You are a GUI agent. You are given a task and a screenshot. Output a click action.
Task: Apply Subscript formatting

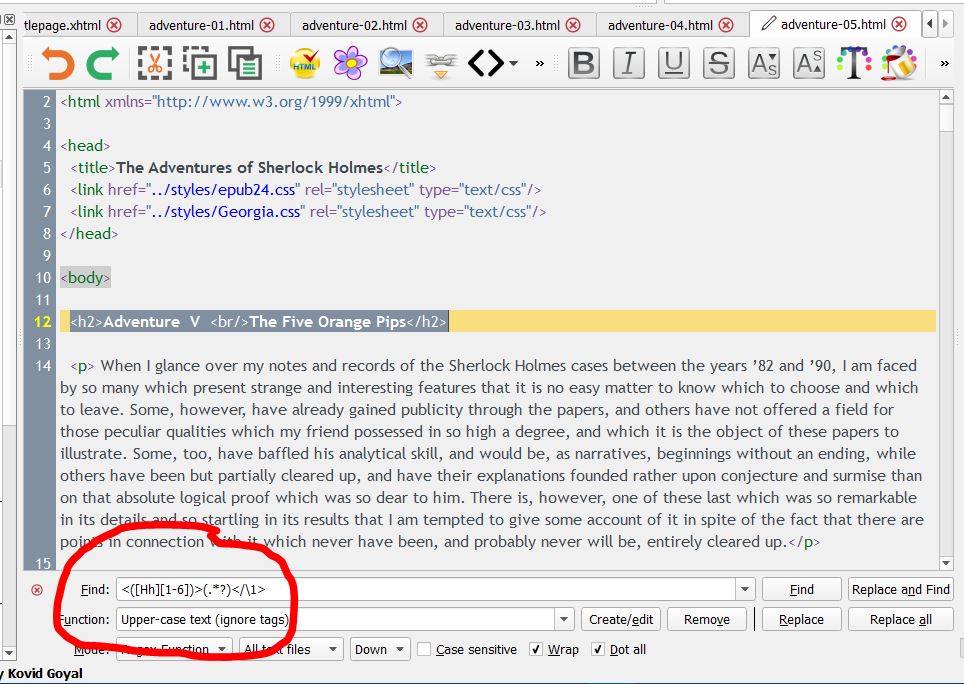(x=764, y=63)
